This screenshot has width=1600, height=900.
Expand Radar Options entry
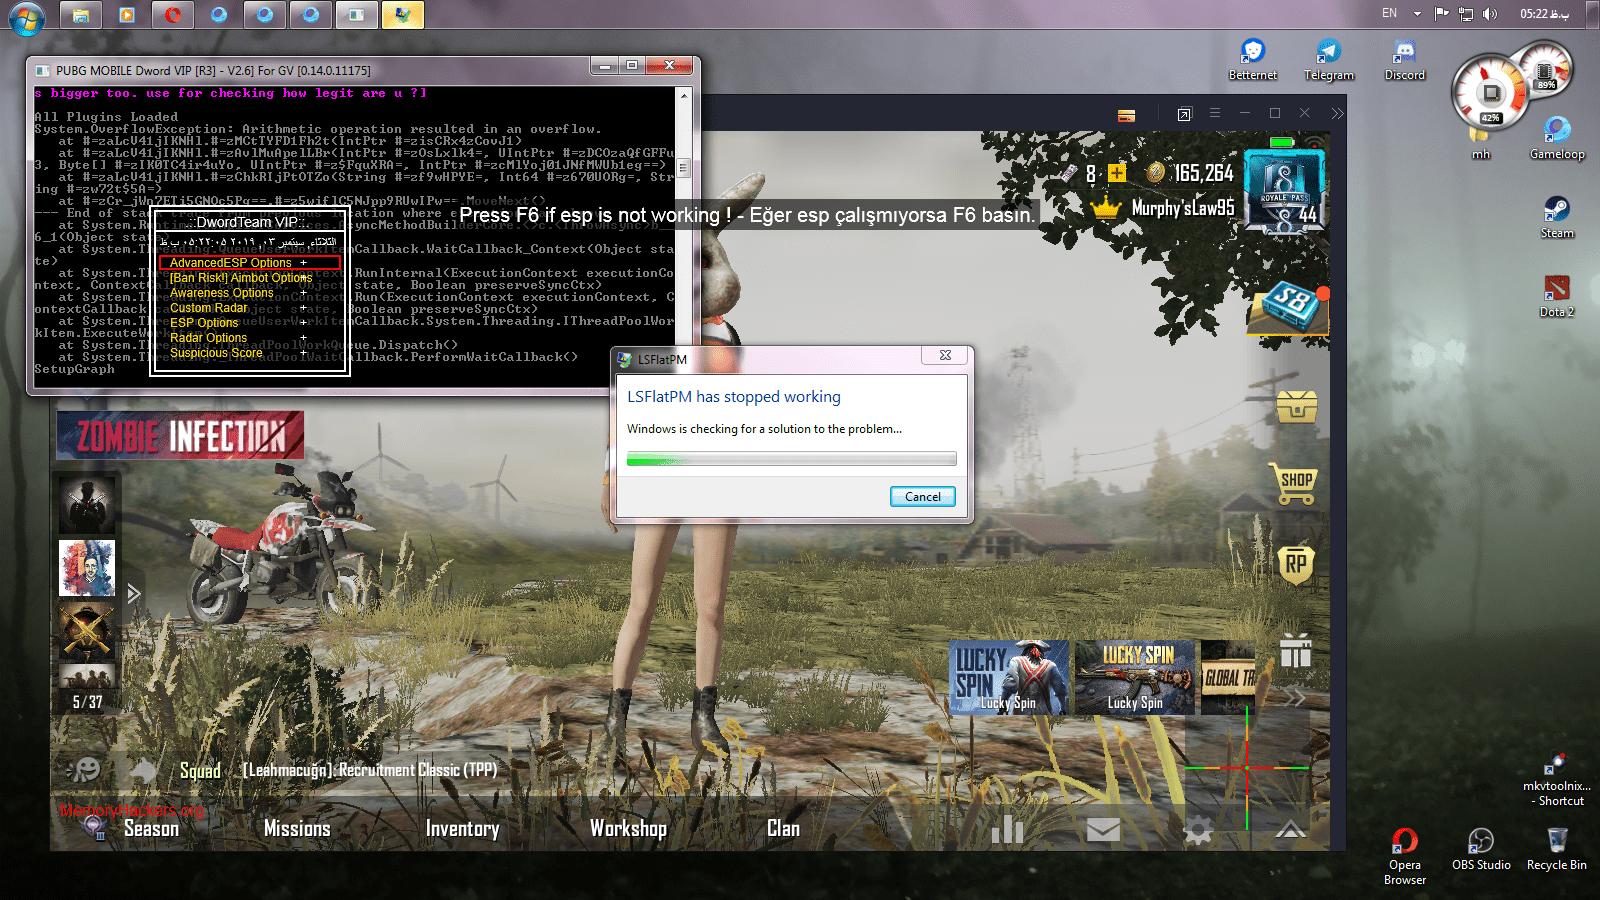tap(238, 338)
